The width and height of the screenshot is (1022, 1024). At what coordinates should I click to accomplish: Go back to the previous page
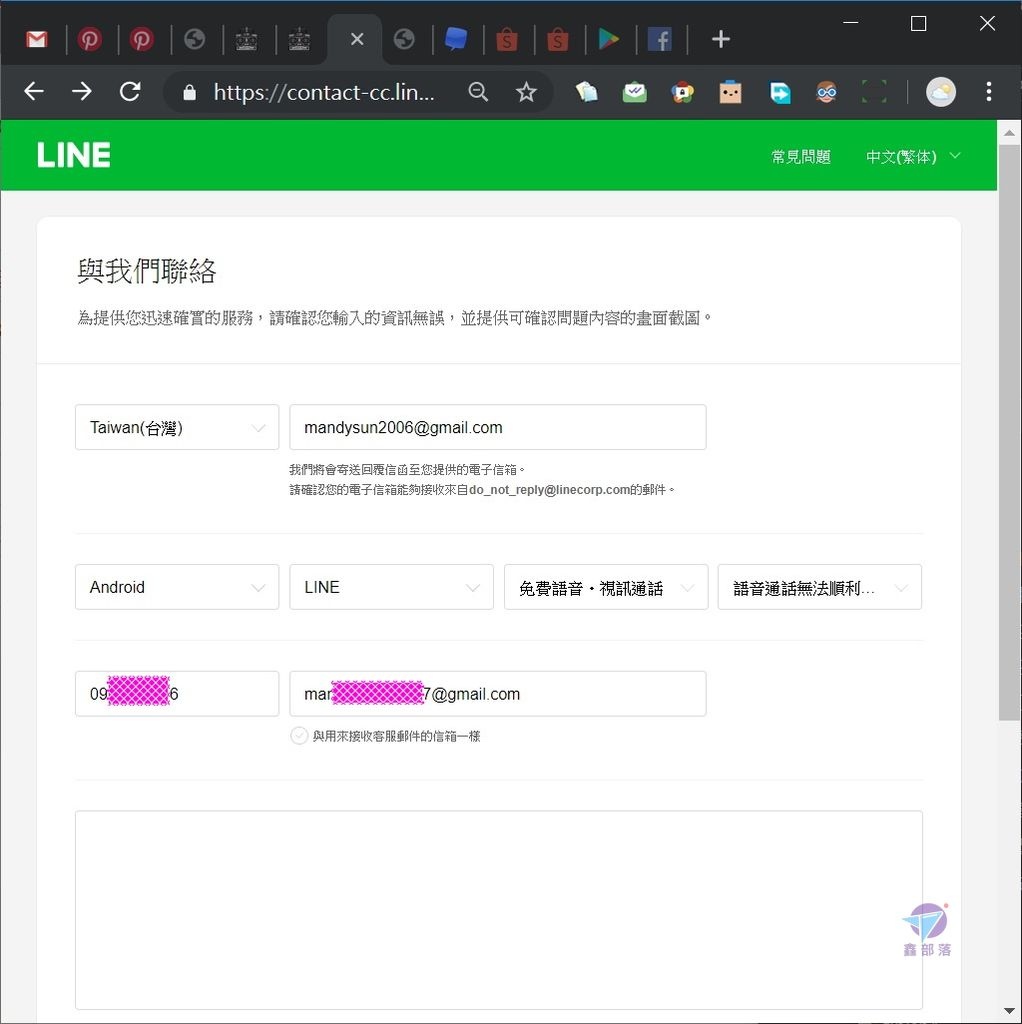pyautogui.click(x=34, y=91)
